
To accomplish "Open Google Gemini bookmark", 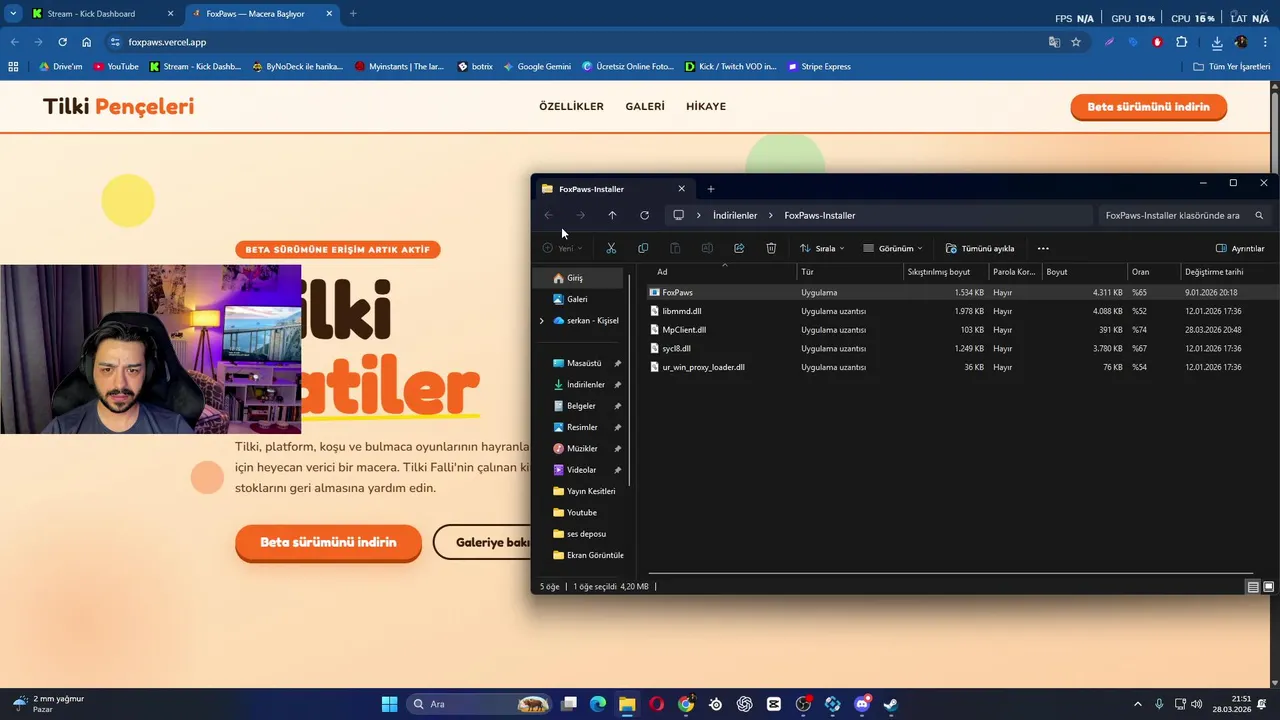I will coord(537,66).
